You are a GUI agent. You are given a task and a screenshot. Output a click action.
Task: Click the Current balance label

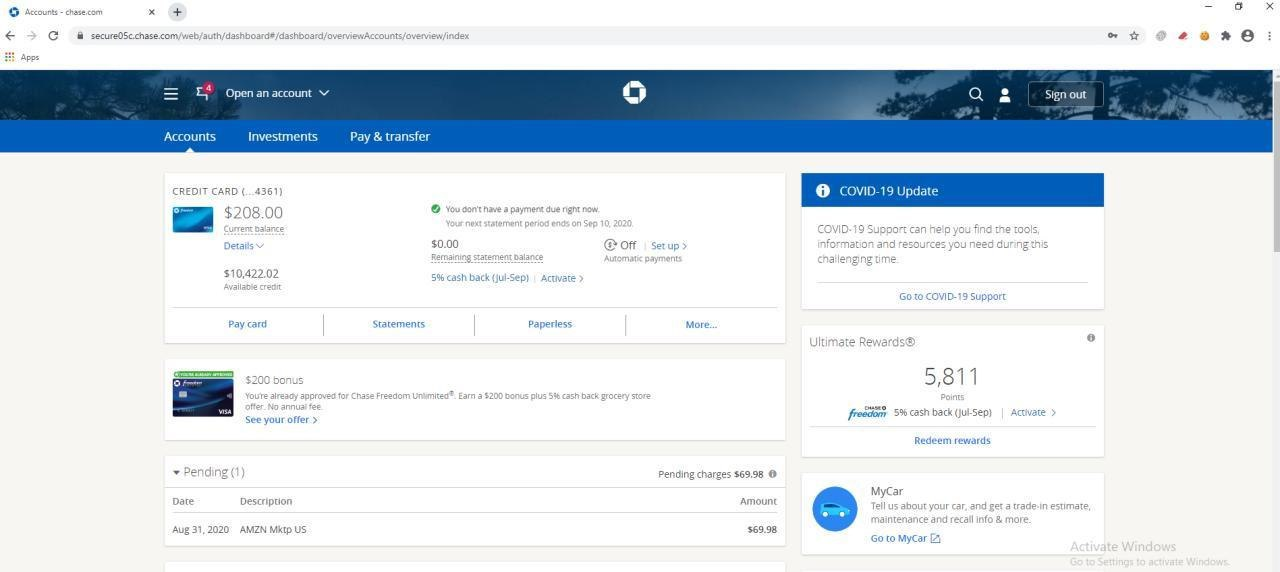pyautogui.click(x=254, y=229)
